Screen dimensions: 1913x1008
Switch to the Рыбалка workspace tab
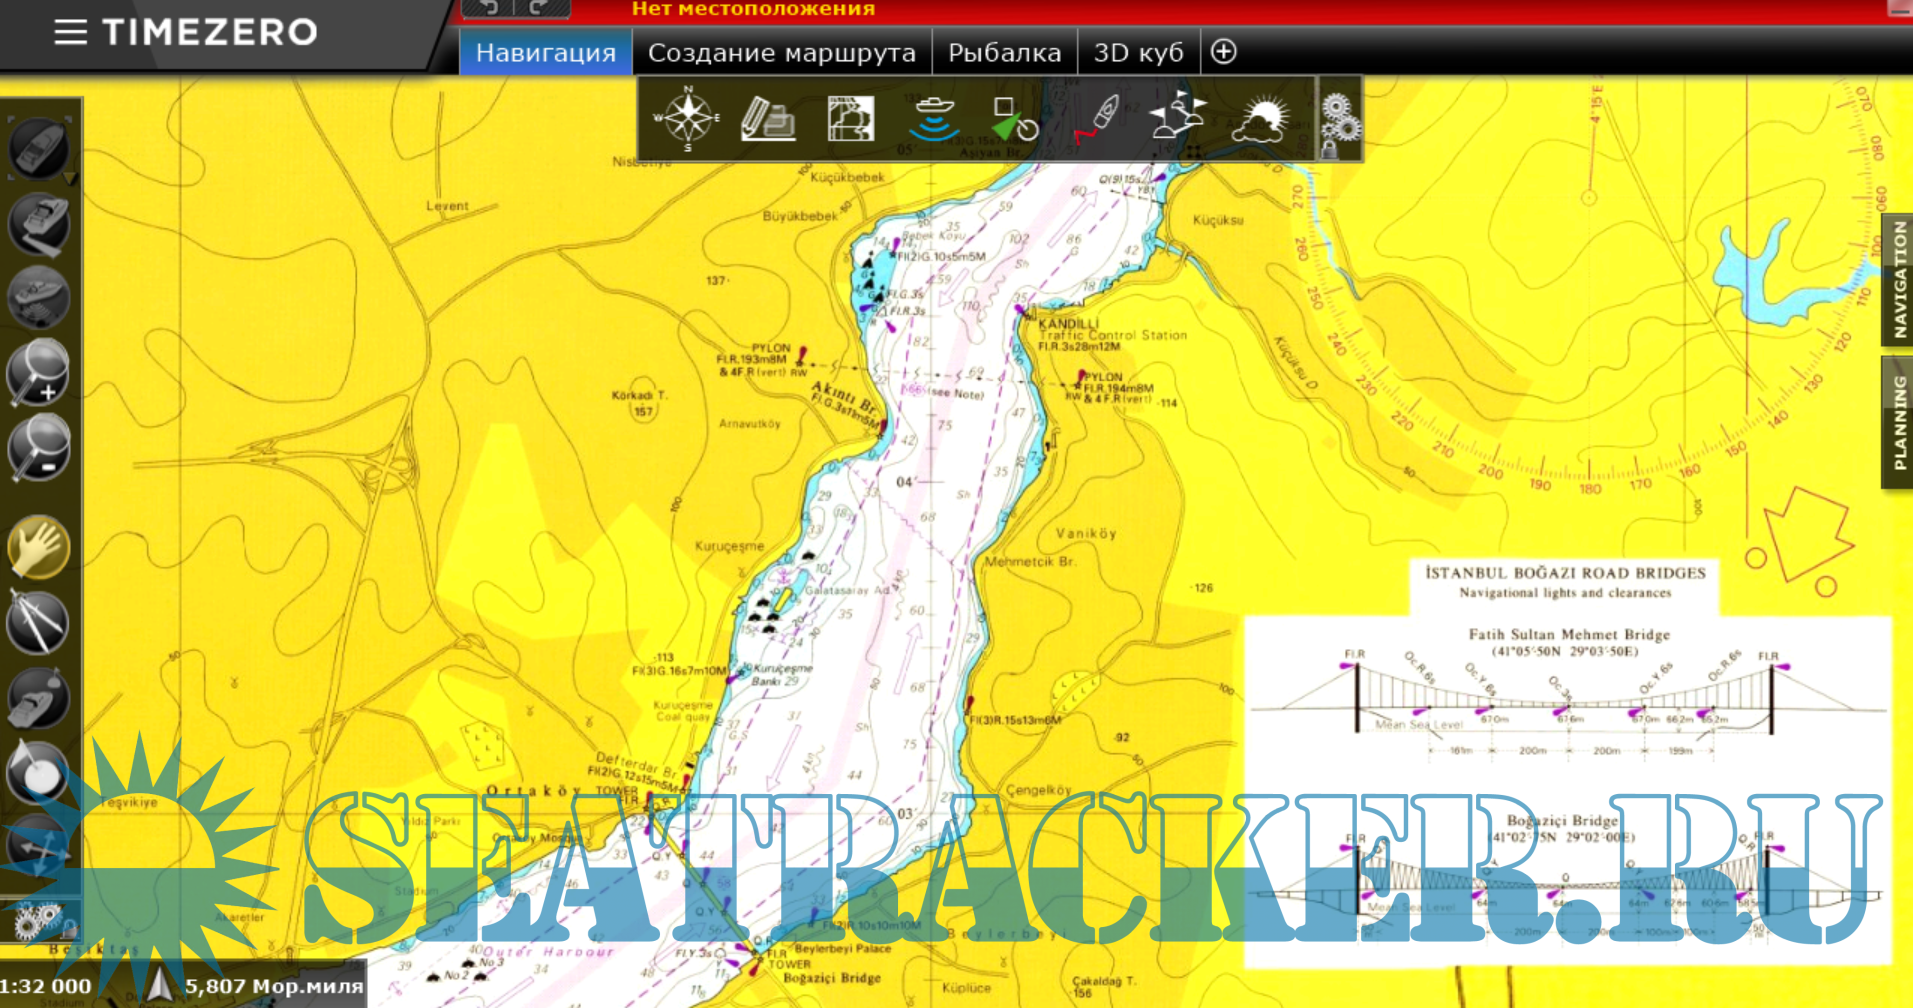1004,53
